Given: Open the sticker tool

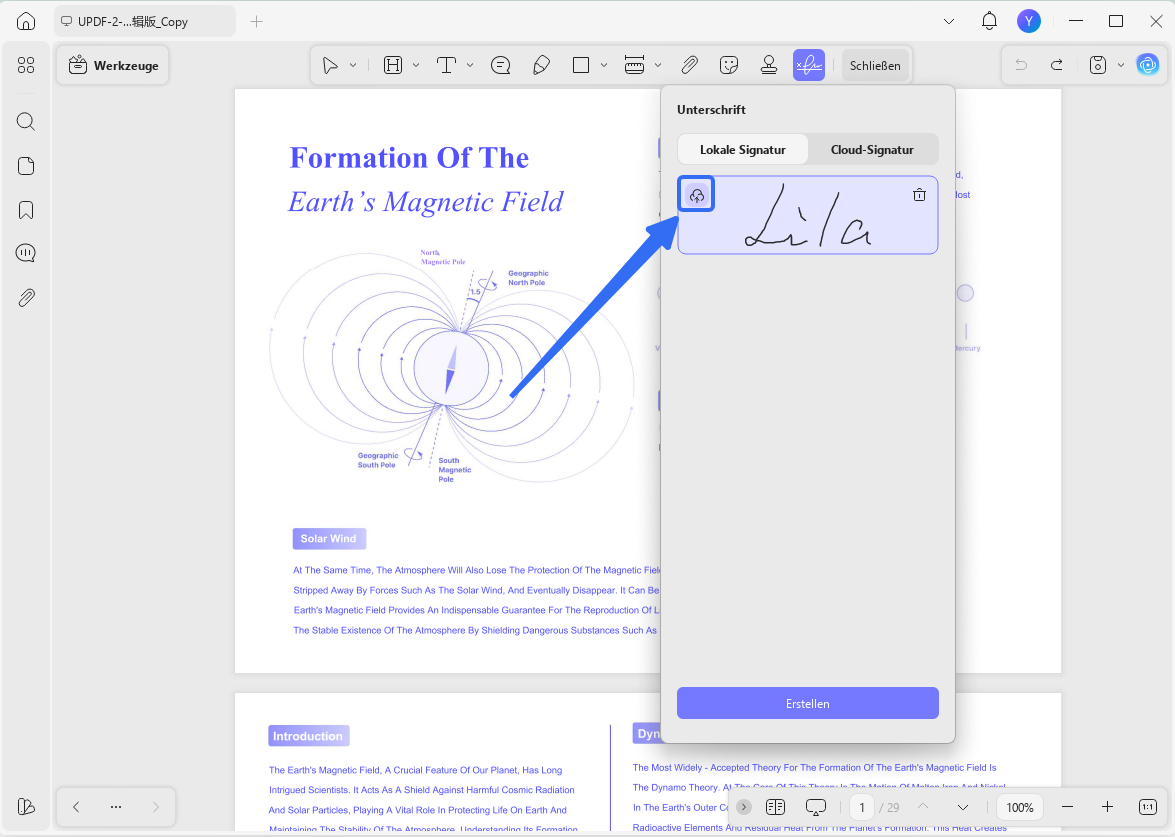Looking at the screenshot, I should (x=729, y=65).
